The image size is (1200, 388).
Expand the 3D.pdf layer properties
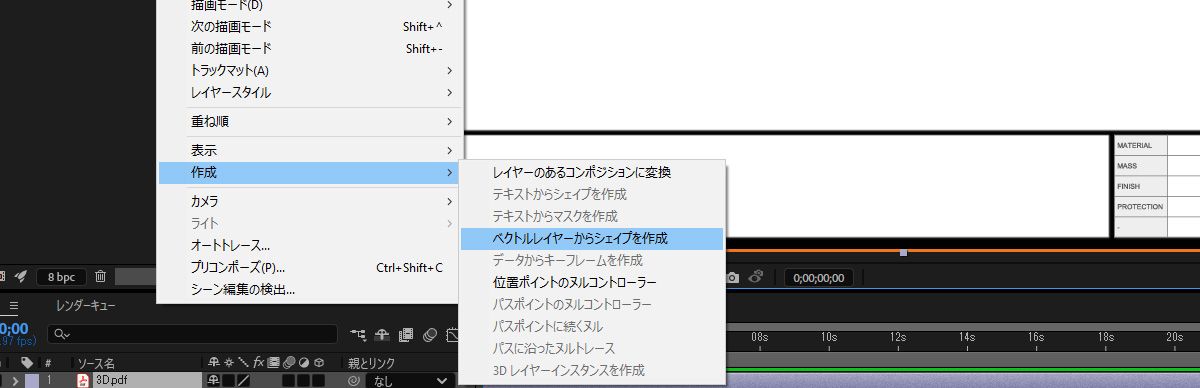15,381
